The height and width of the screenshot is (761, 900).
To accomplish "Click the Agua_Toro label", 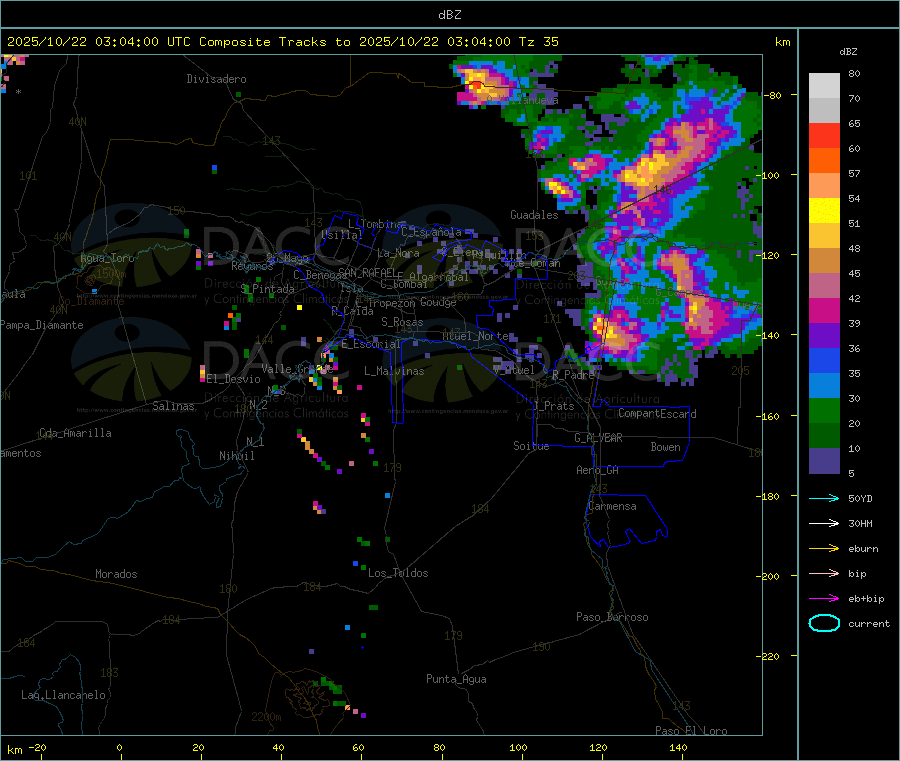I will pyautogui.click(x=107, y=258).
